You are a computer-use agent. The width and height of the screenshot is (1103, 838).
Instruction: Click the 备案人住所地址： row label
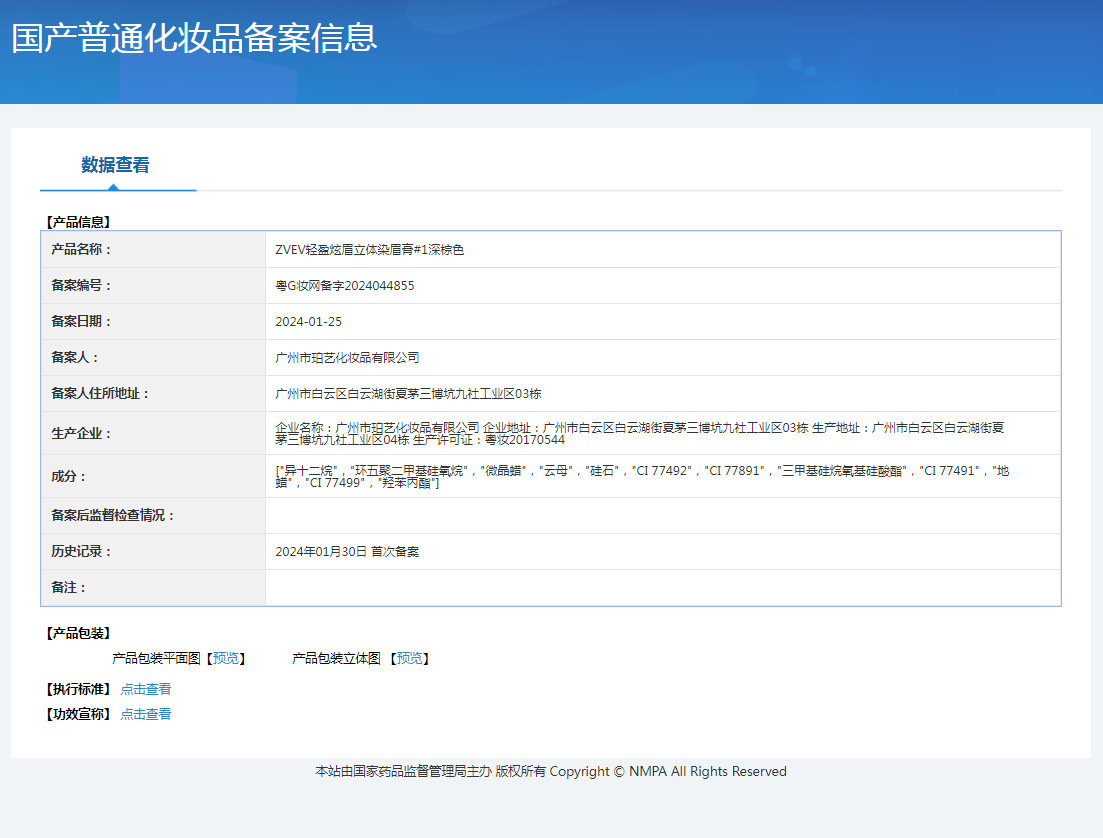100,393
